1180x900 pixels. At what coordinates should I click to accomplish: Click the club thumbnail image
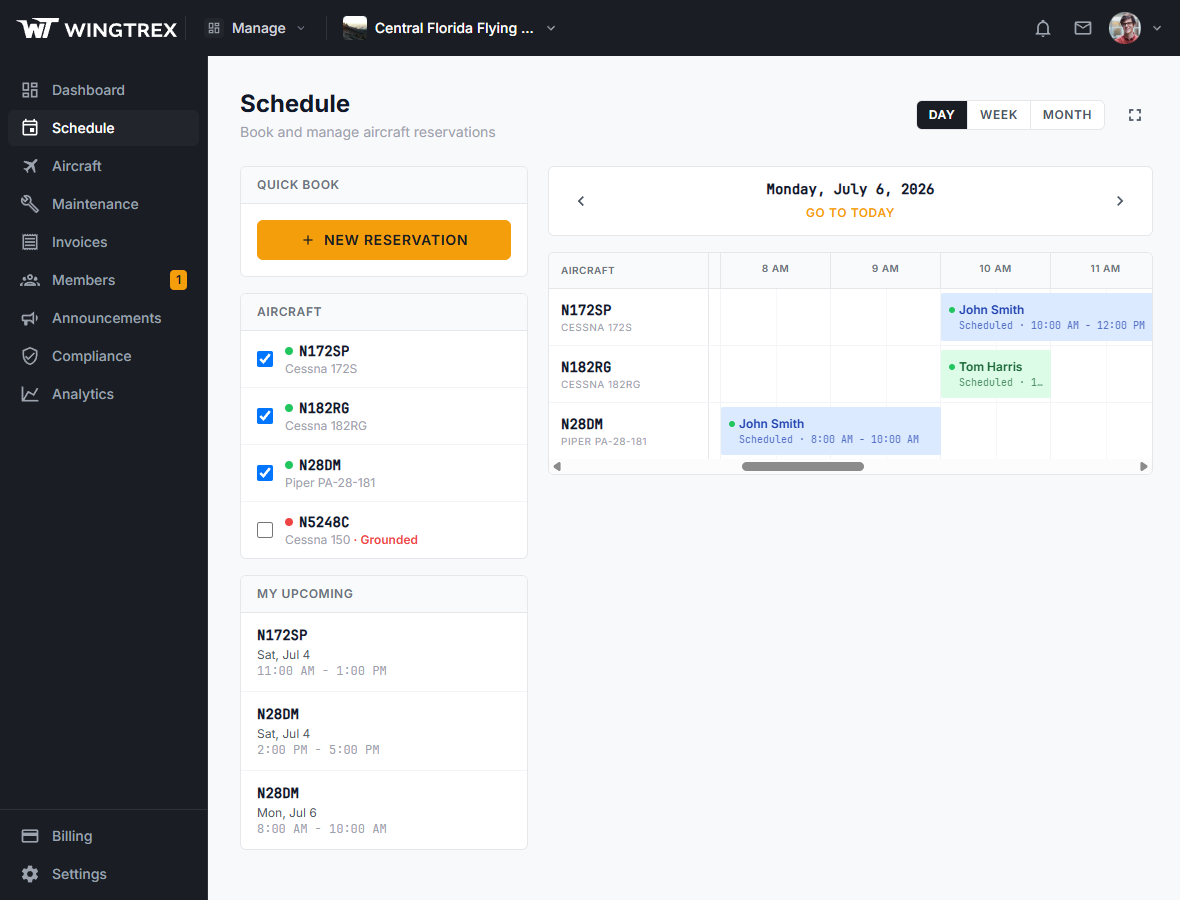[x=354, y=29]
